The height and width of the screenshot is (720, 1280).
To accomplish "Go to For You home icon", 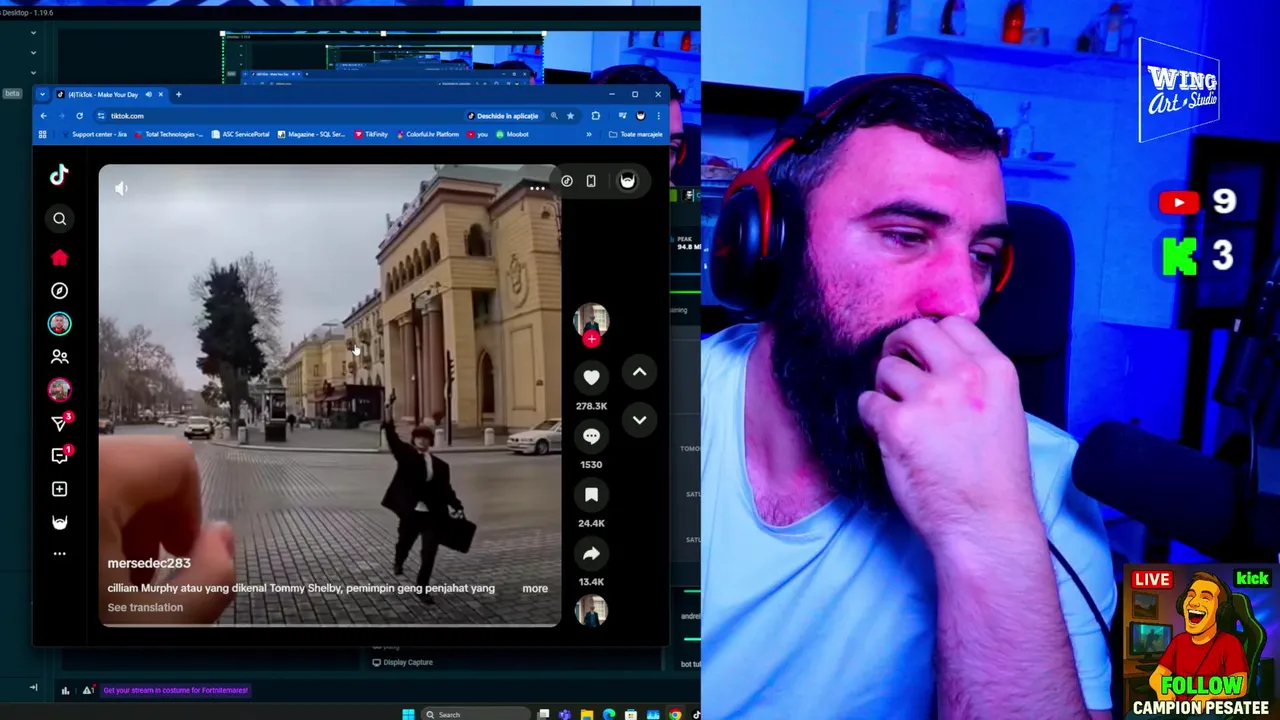I will click(59, 258).
